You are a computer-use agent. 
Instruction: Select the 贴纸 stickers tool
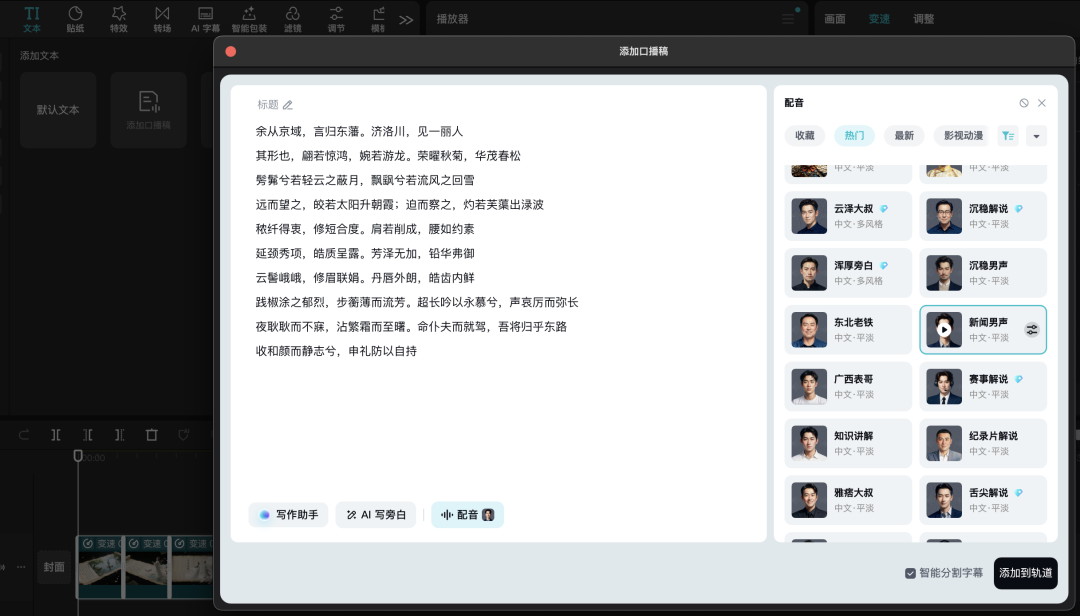point(74,18)
